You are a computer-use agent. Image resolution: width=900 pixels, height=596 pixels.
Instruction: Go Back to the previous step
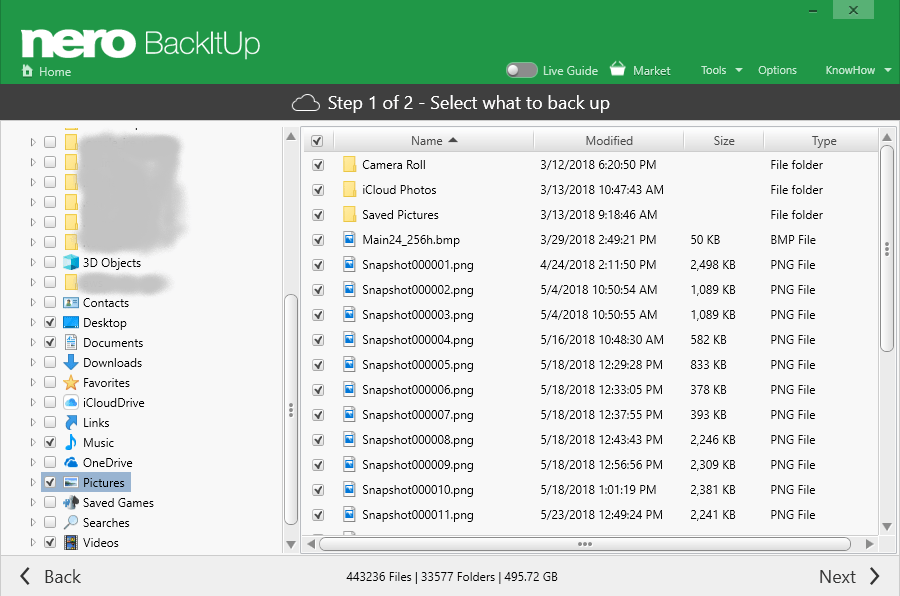pyautogui.click(x=51, y=576)
